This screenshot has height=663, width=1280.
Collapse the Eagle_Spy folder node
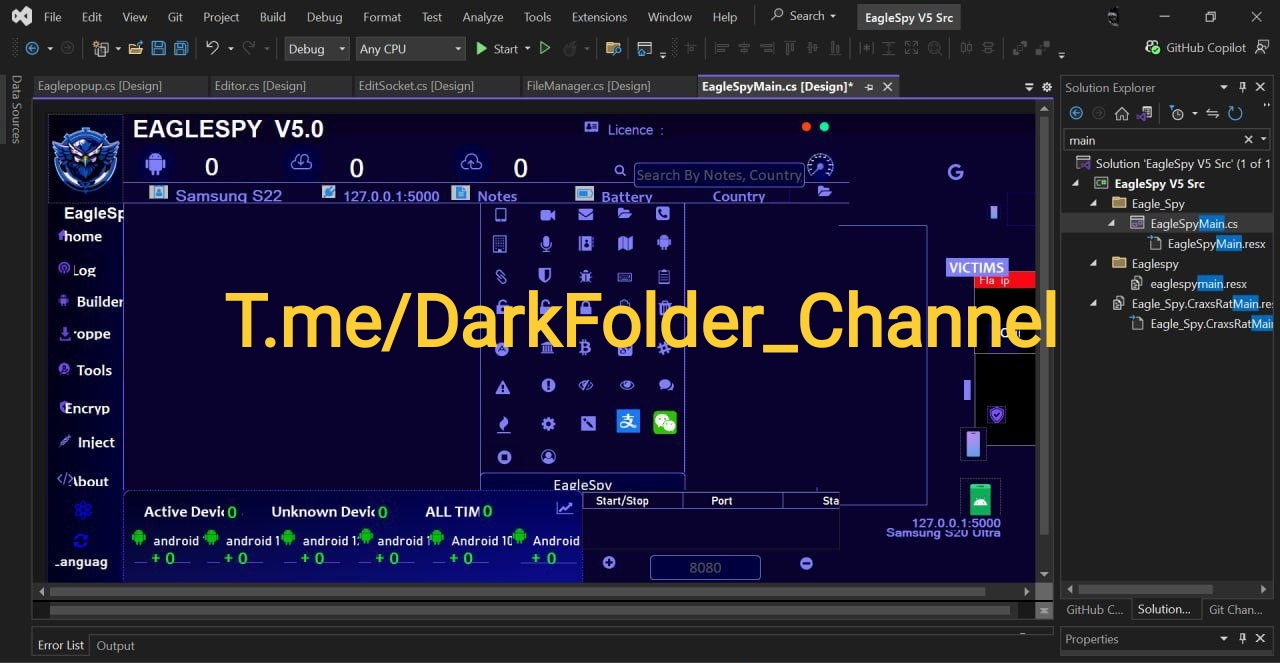1095,203
